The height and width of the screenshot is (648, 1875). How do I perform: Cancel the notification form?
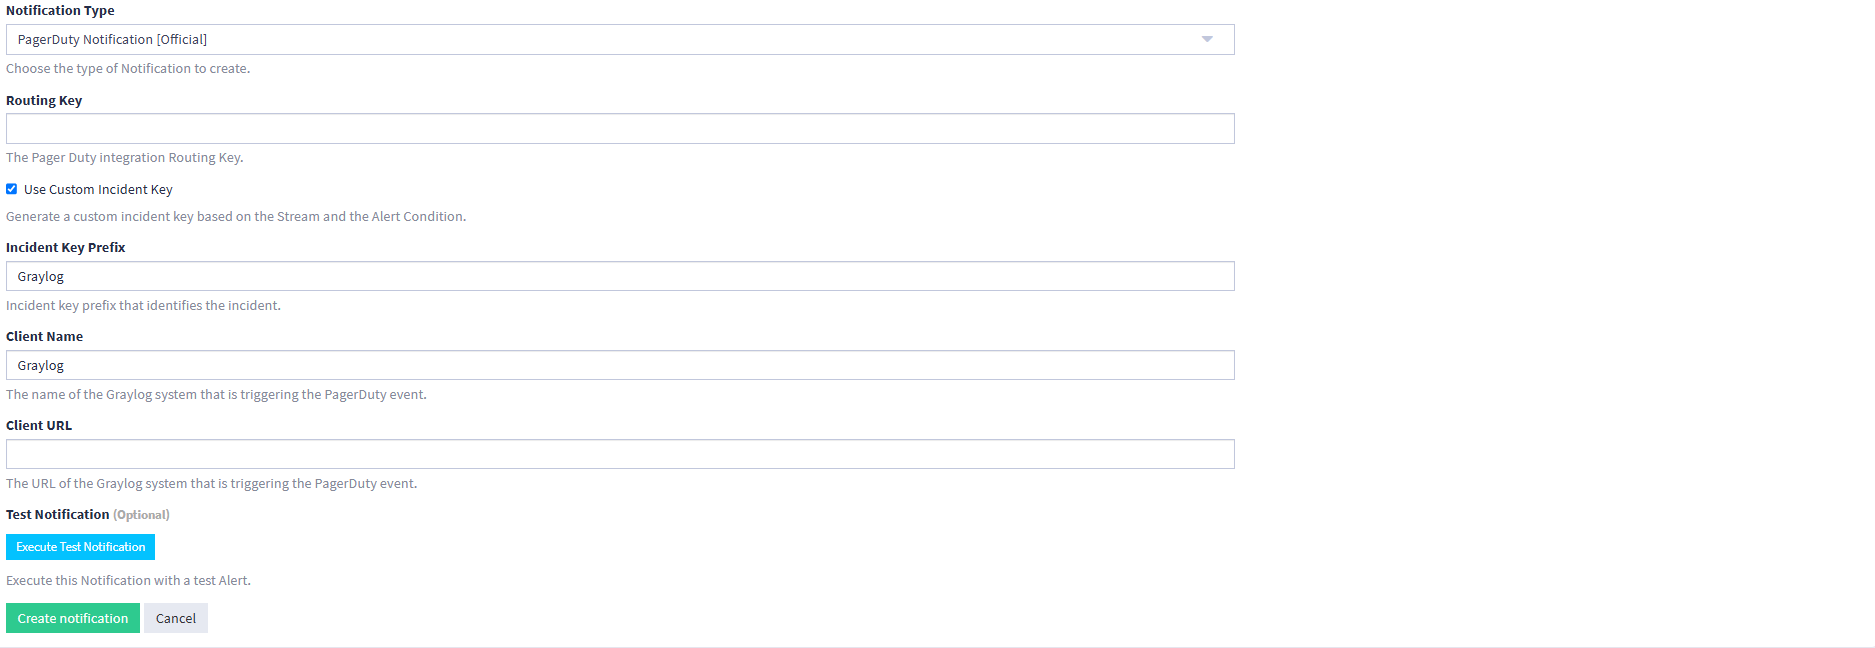point(176,619)
